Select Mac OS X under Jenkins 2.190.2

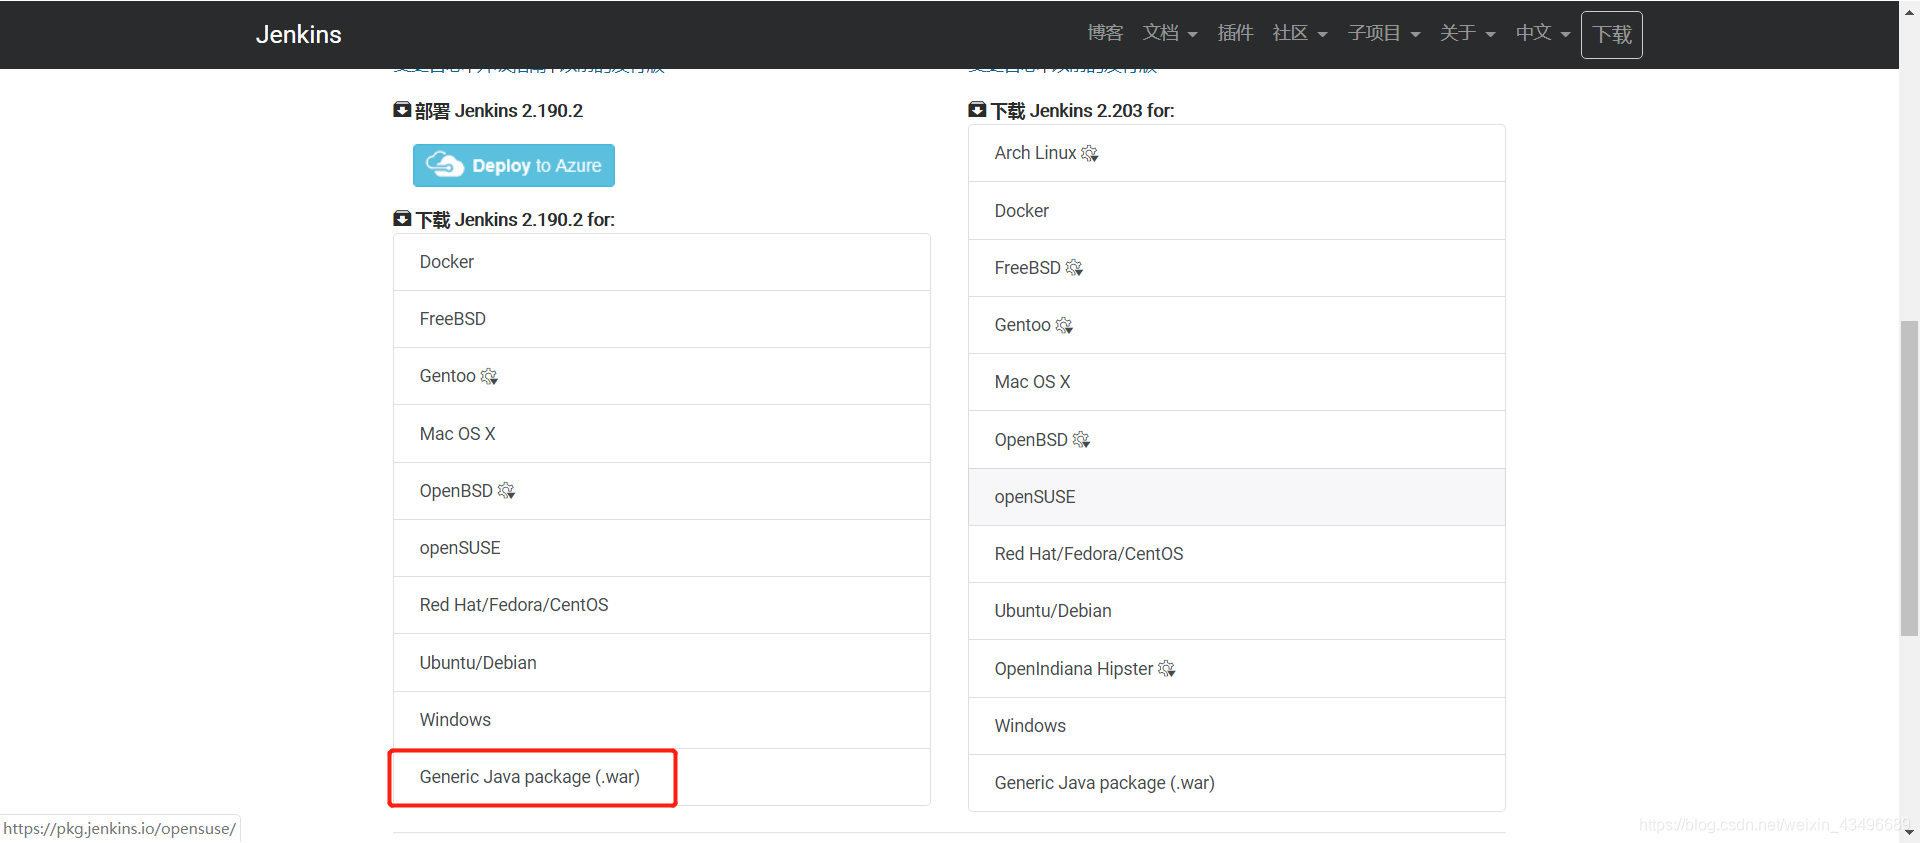pos(662,434)
